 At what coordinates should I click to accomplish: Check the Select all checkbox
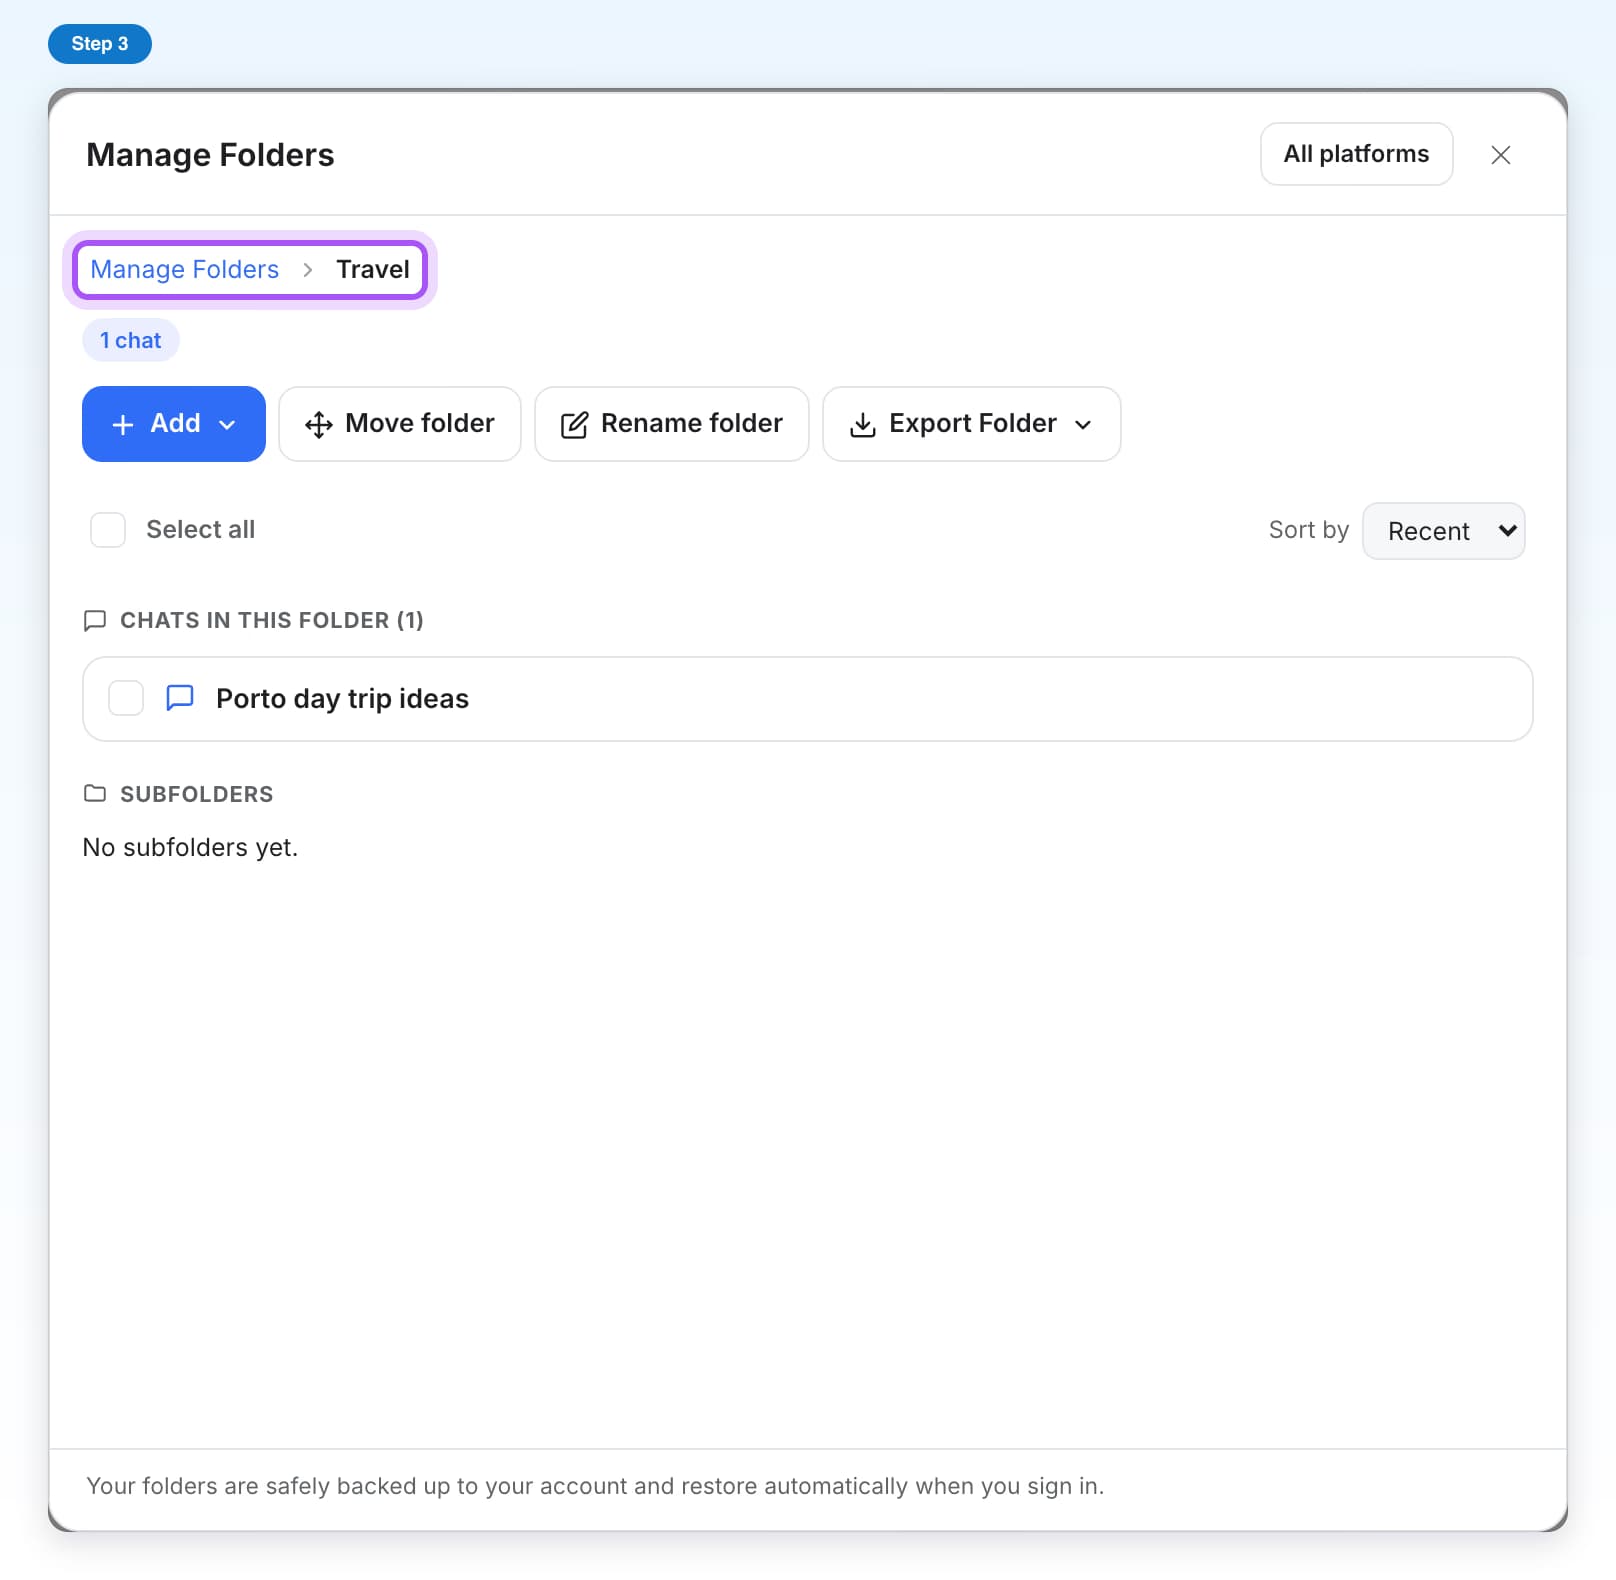pos(108,530)
